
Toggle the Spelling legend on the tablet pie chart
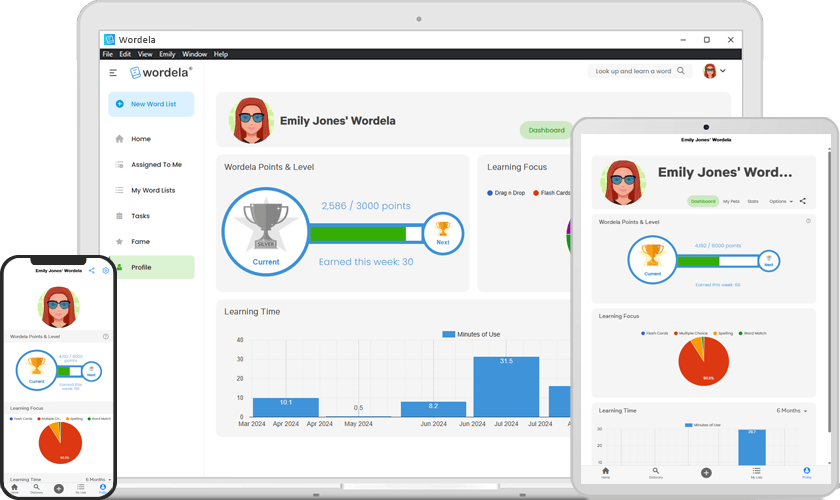[x=723, y=333]
